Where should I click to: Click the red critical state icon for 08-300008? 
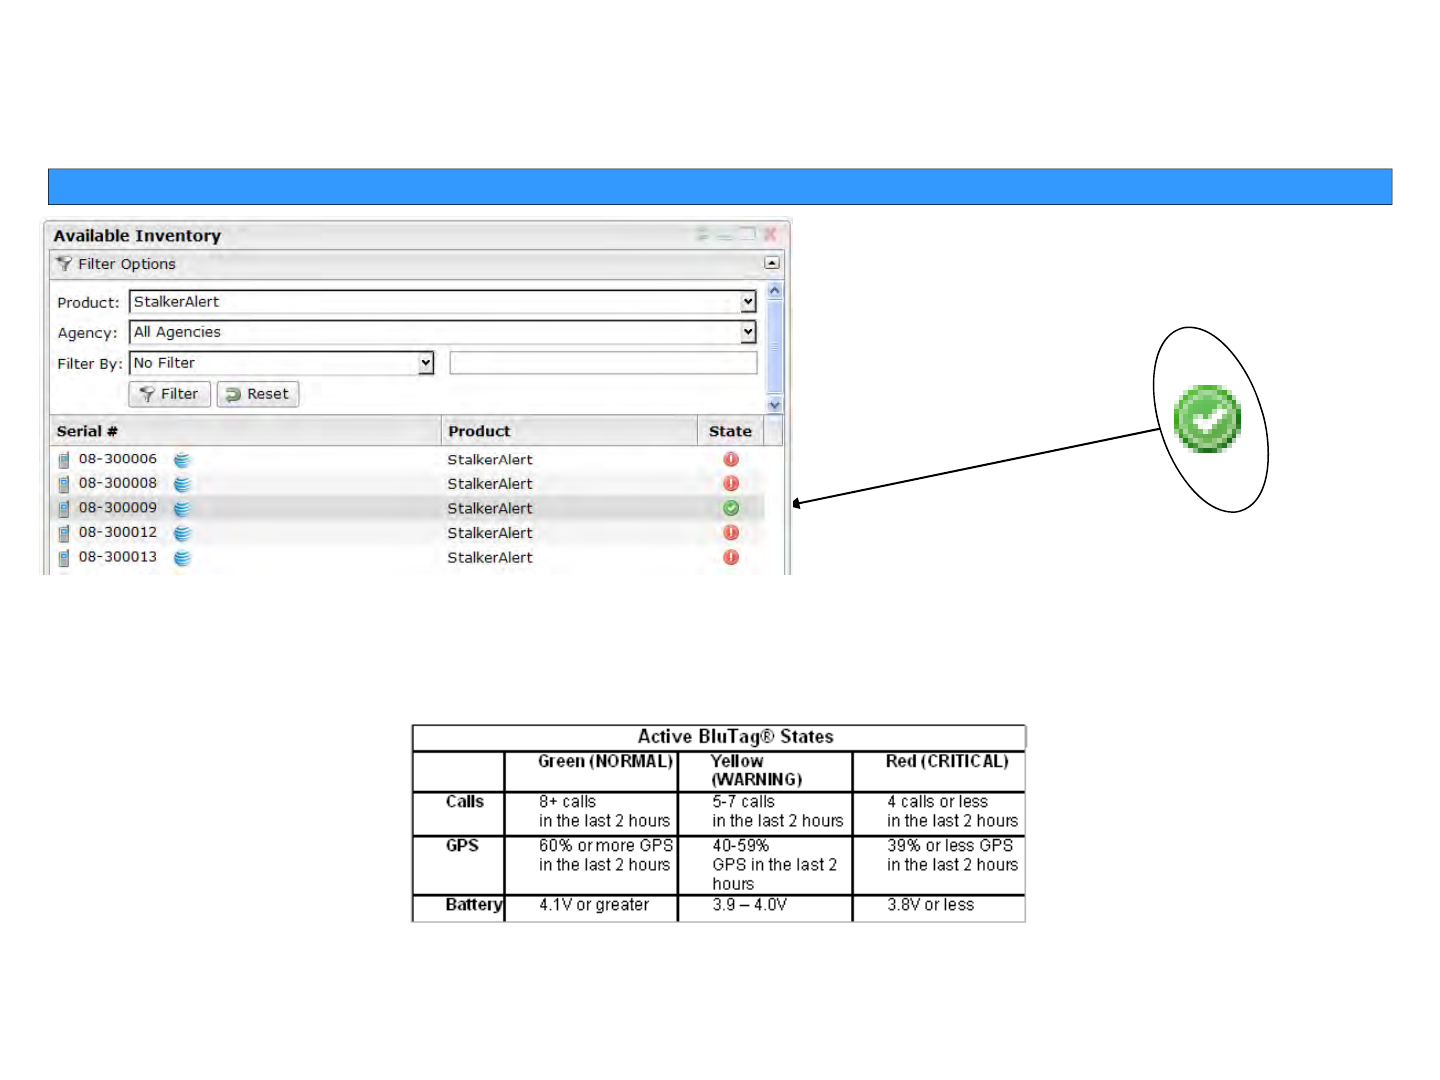coord(731,483)
